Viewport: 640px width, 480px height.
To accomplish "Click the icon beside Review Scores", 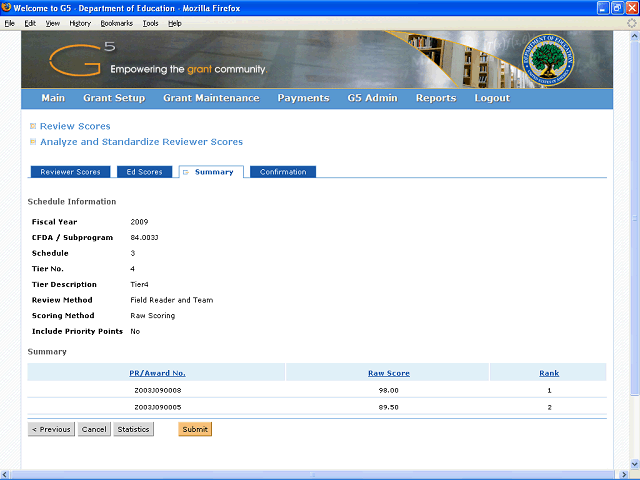I will click(33, 126).
